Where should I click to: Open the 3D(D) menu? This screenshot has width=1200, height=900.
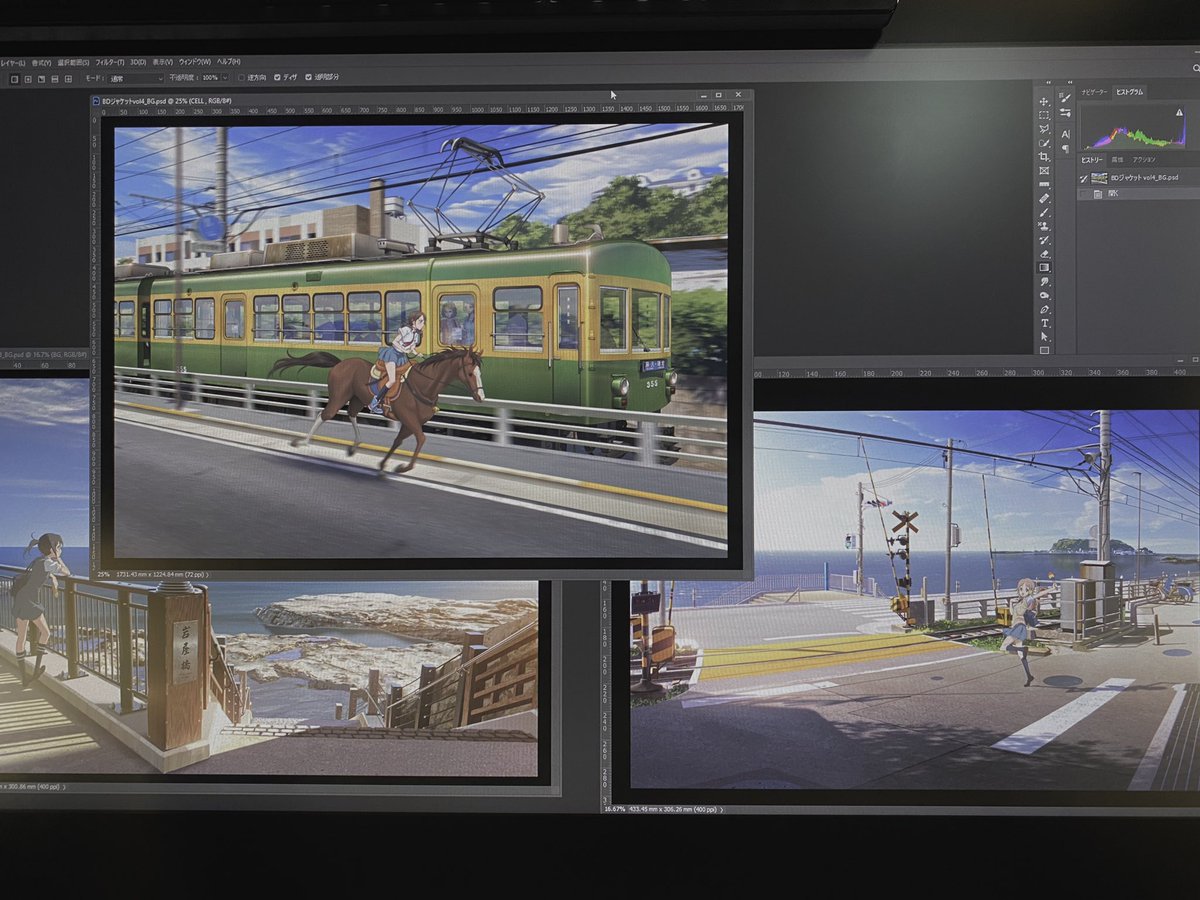[x=138, y=63]
